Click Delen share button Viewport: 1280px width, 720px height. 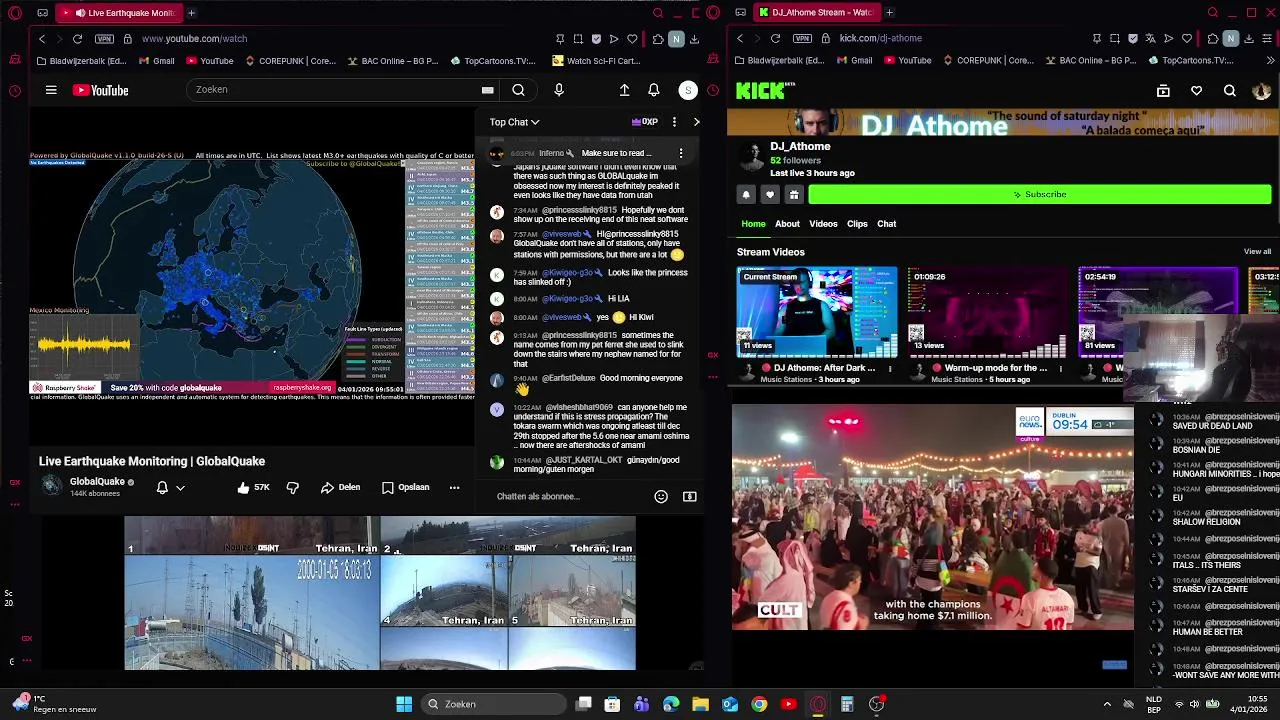pos(341,487)
